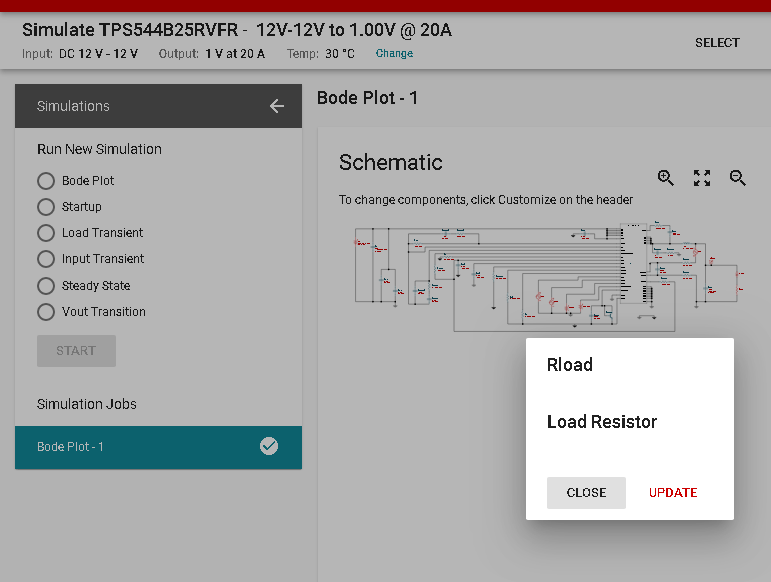
Task: Open Bode Plot - 1 simulation job
Action: click(x=158, y=447)
